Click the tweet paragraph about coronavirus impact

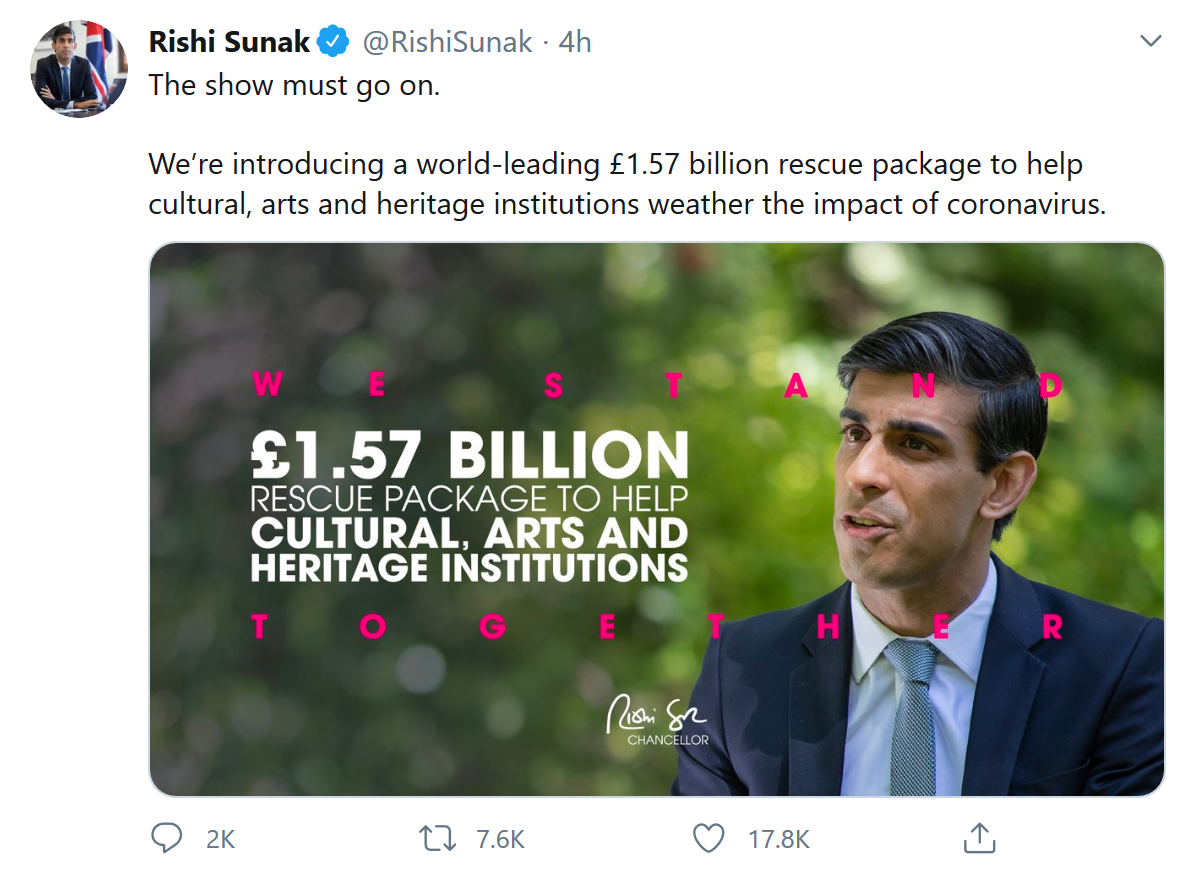click(628, 184)
